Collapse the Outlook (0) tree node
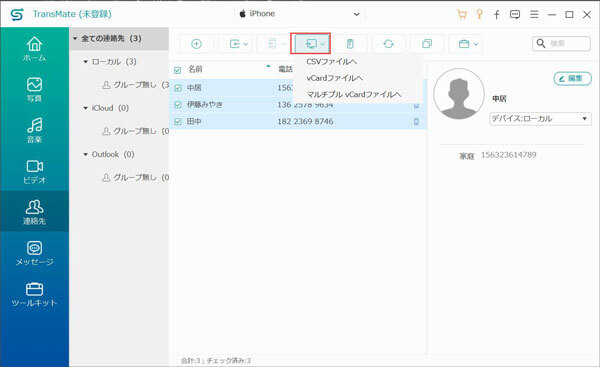Screen dimensions: 600x367 pyautogui.click(x=86, y=155)
